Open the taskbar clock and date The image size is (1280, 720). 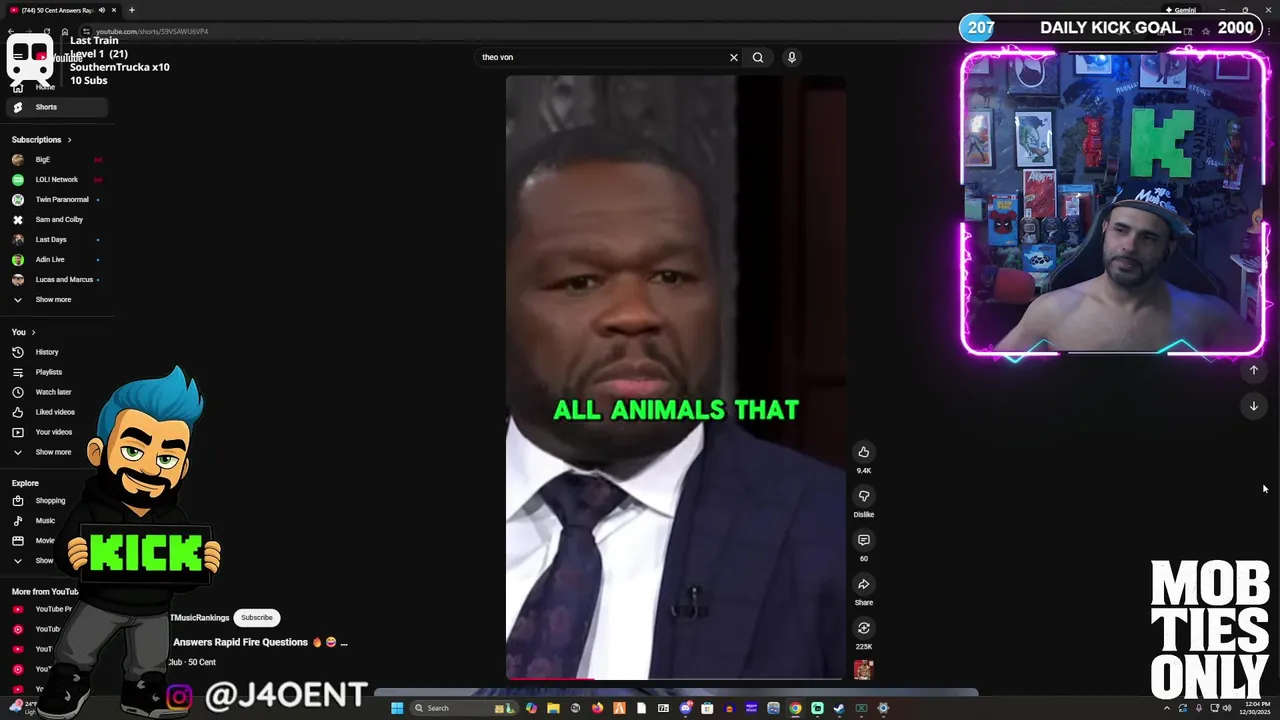[1253, 708]
